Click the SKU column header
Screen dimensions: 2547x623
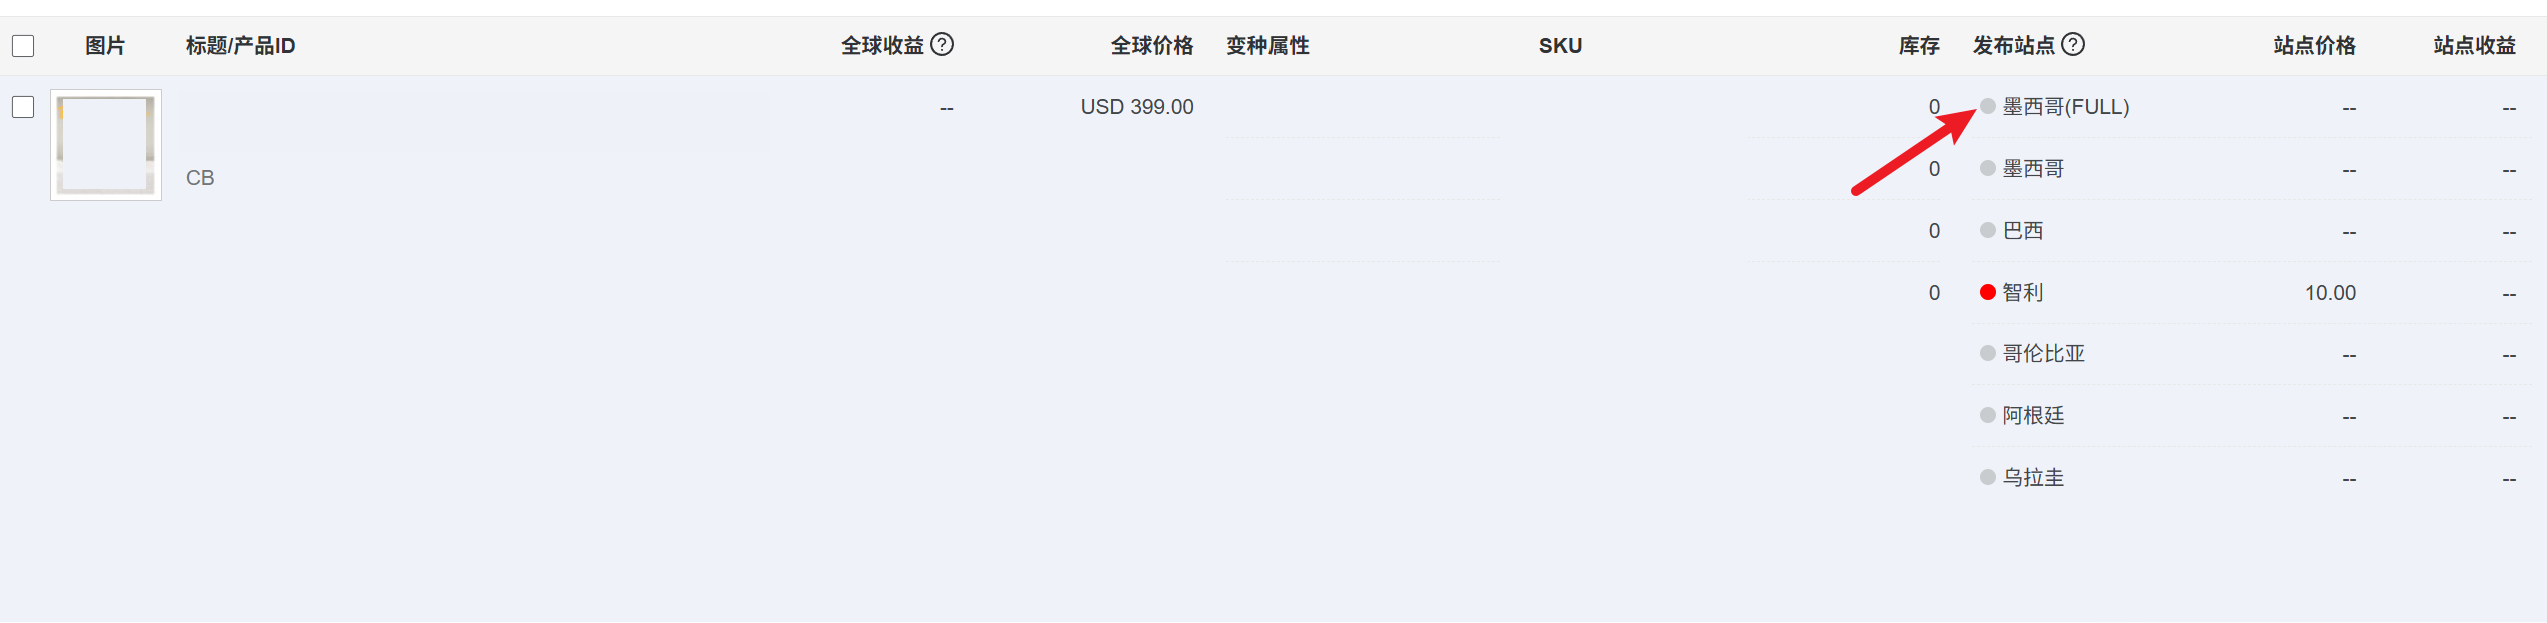(1560, 46)
